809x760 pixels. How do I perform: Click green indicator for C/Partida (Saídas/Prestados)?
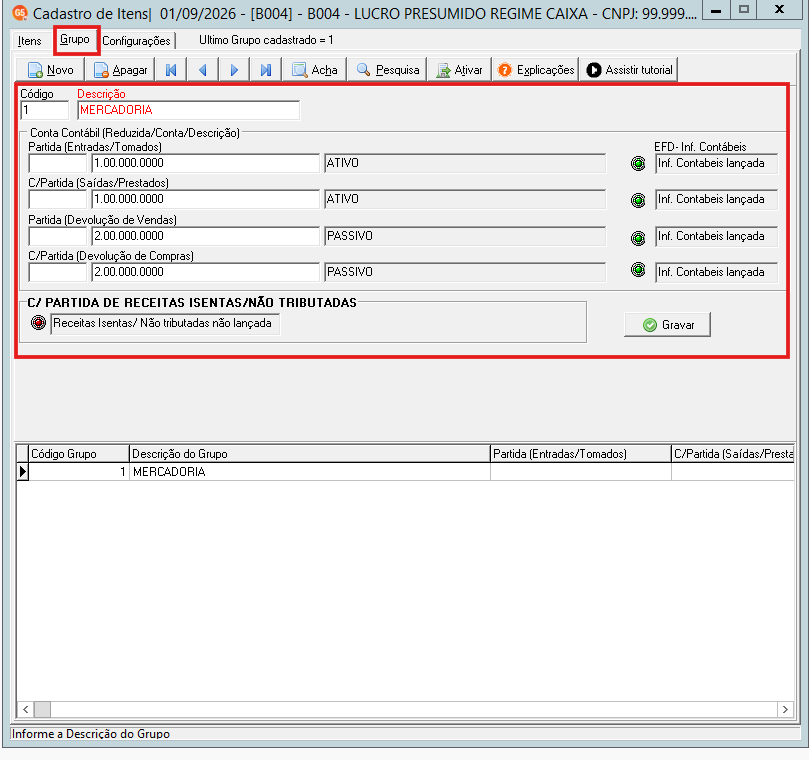(x=638, y=200)
